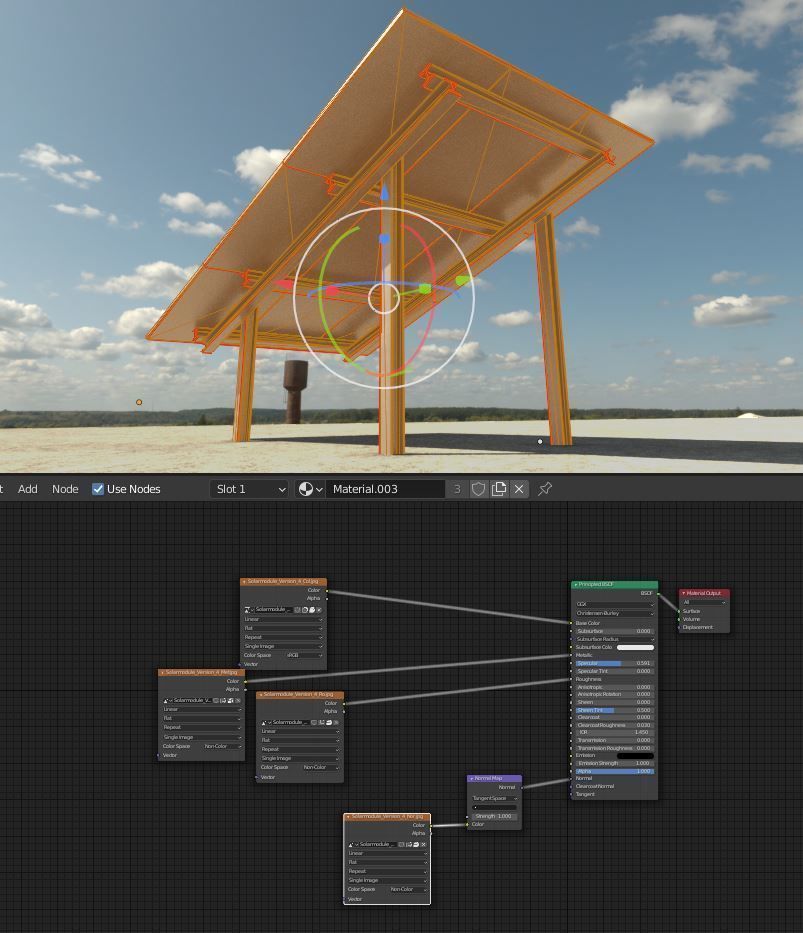Open Tangent Space dropdown in Normal Map

pos(495,798)
